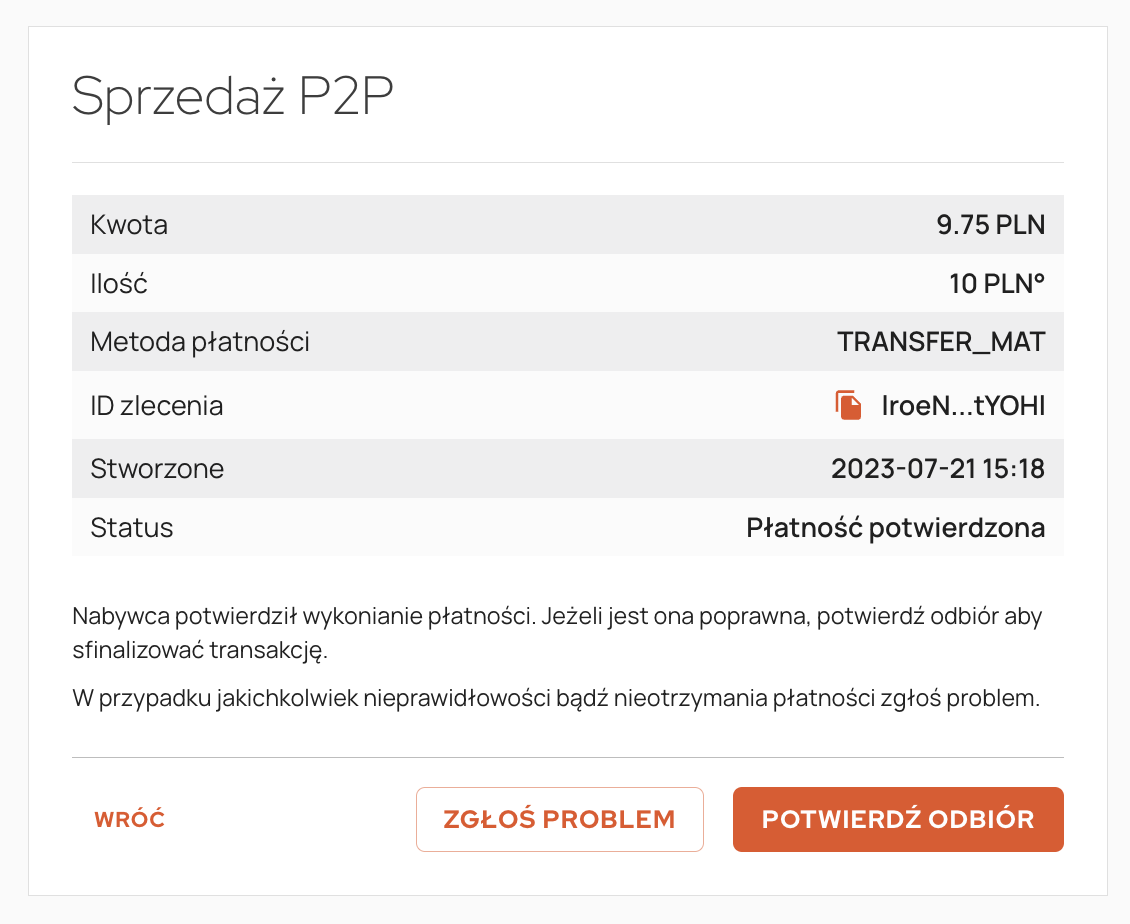Screen dimensions: 1130x924
Task: Click the Sprzedaż P2P heading
Action: coord(233,96)
